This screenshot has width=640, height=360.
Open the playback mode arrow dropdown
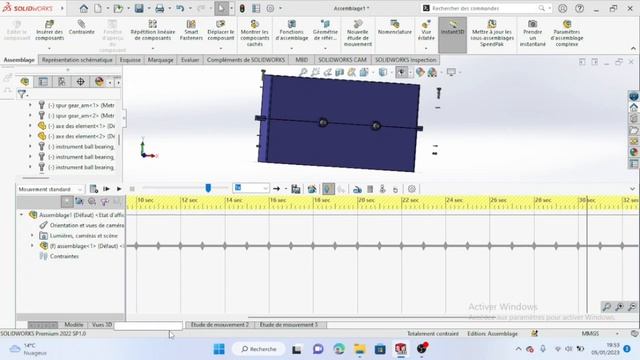[285, 189]
